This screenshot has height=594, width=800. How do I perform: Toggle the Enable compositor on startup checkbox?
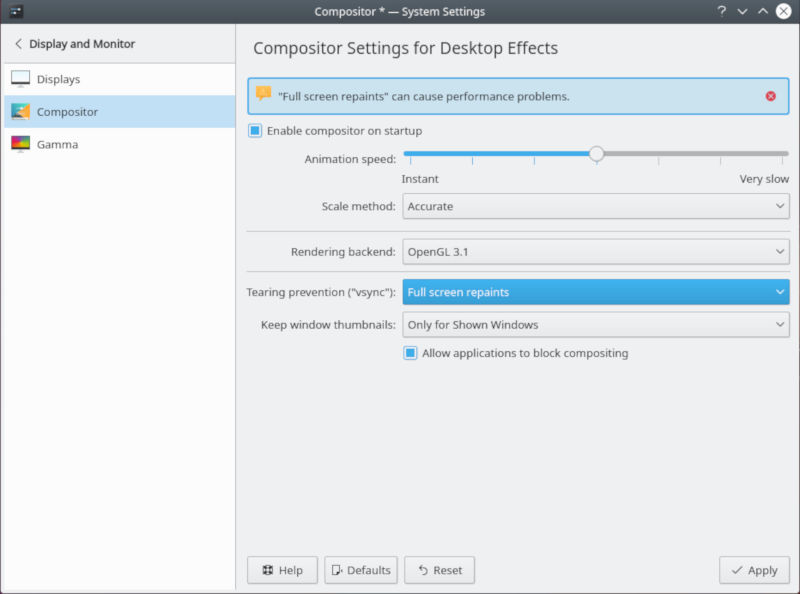(x=255, y=130)
